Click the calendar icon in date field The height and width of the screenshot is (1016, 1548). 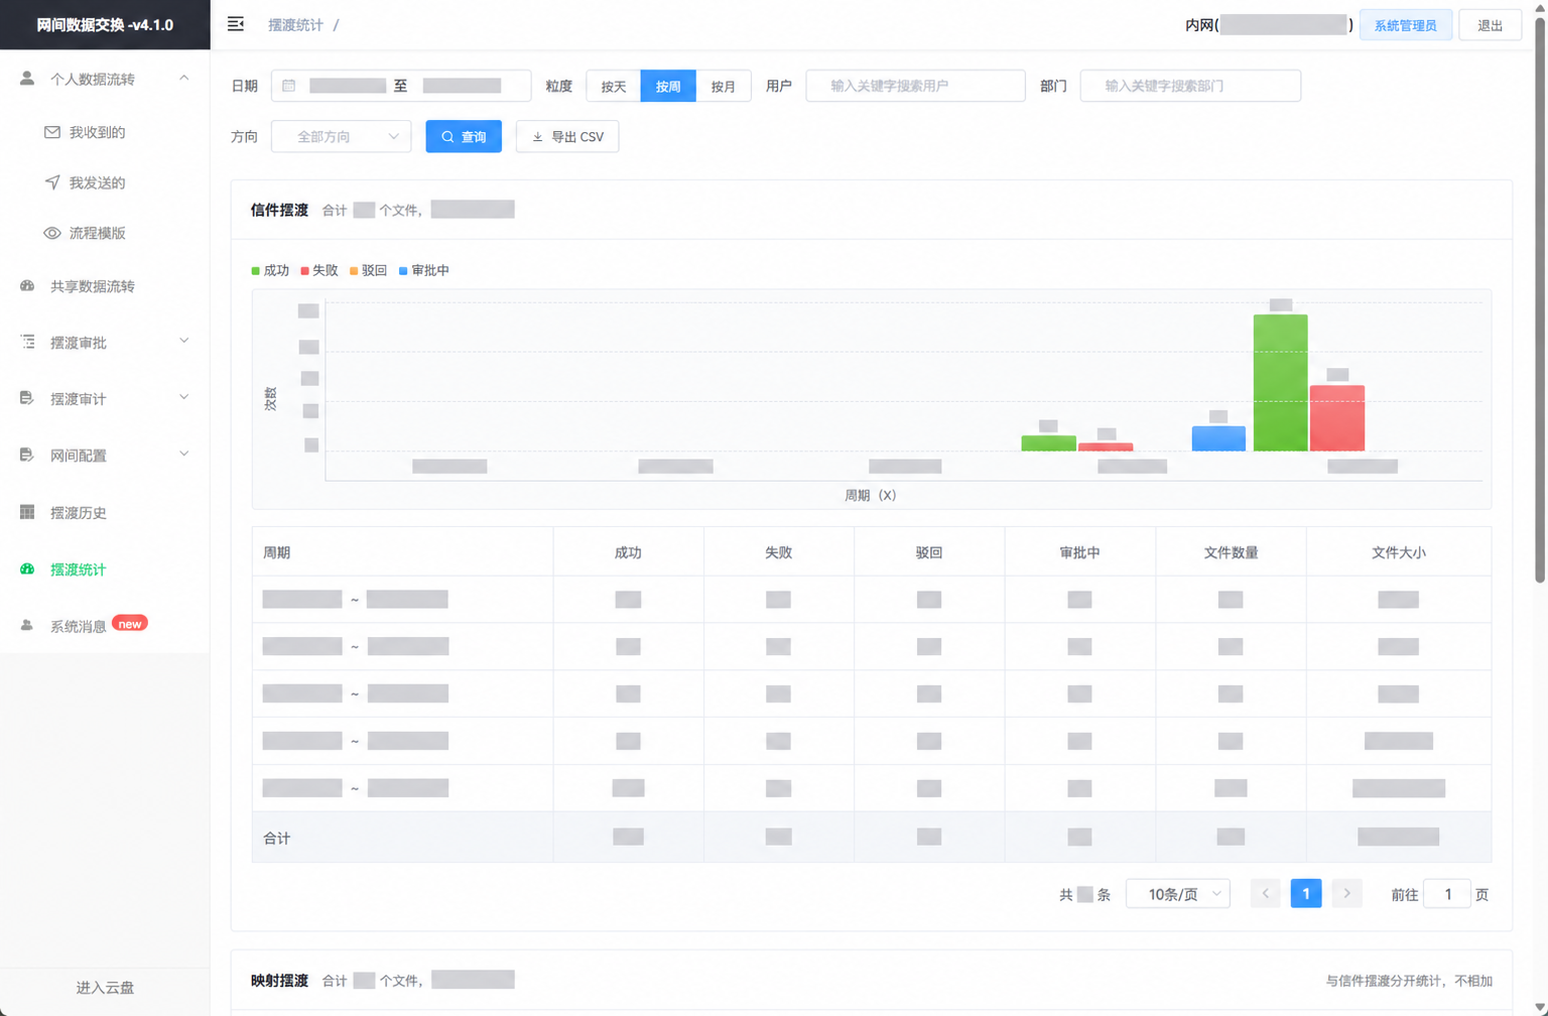289,86
